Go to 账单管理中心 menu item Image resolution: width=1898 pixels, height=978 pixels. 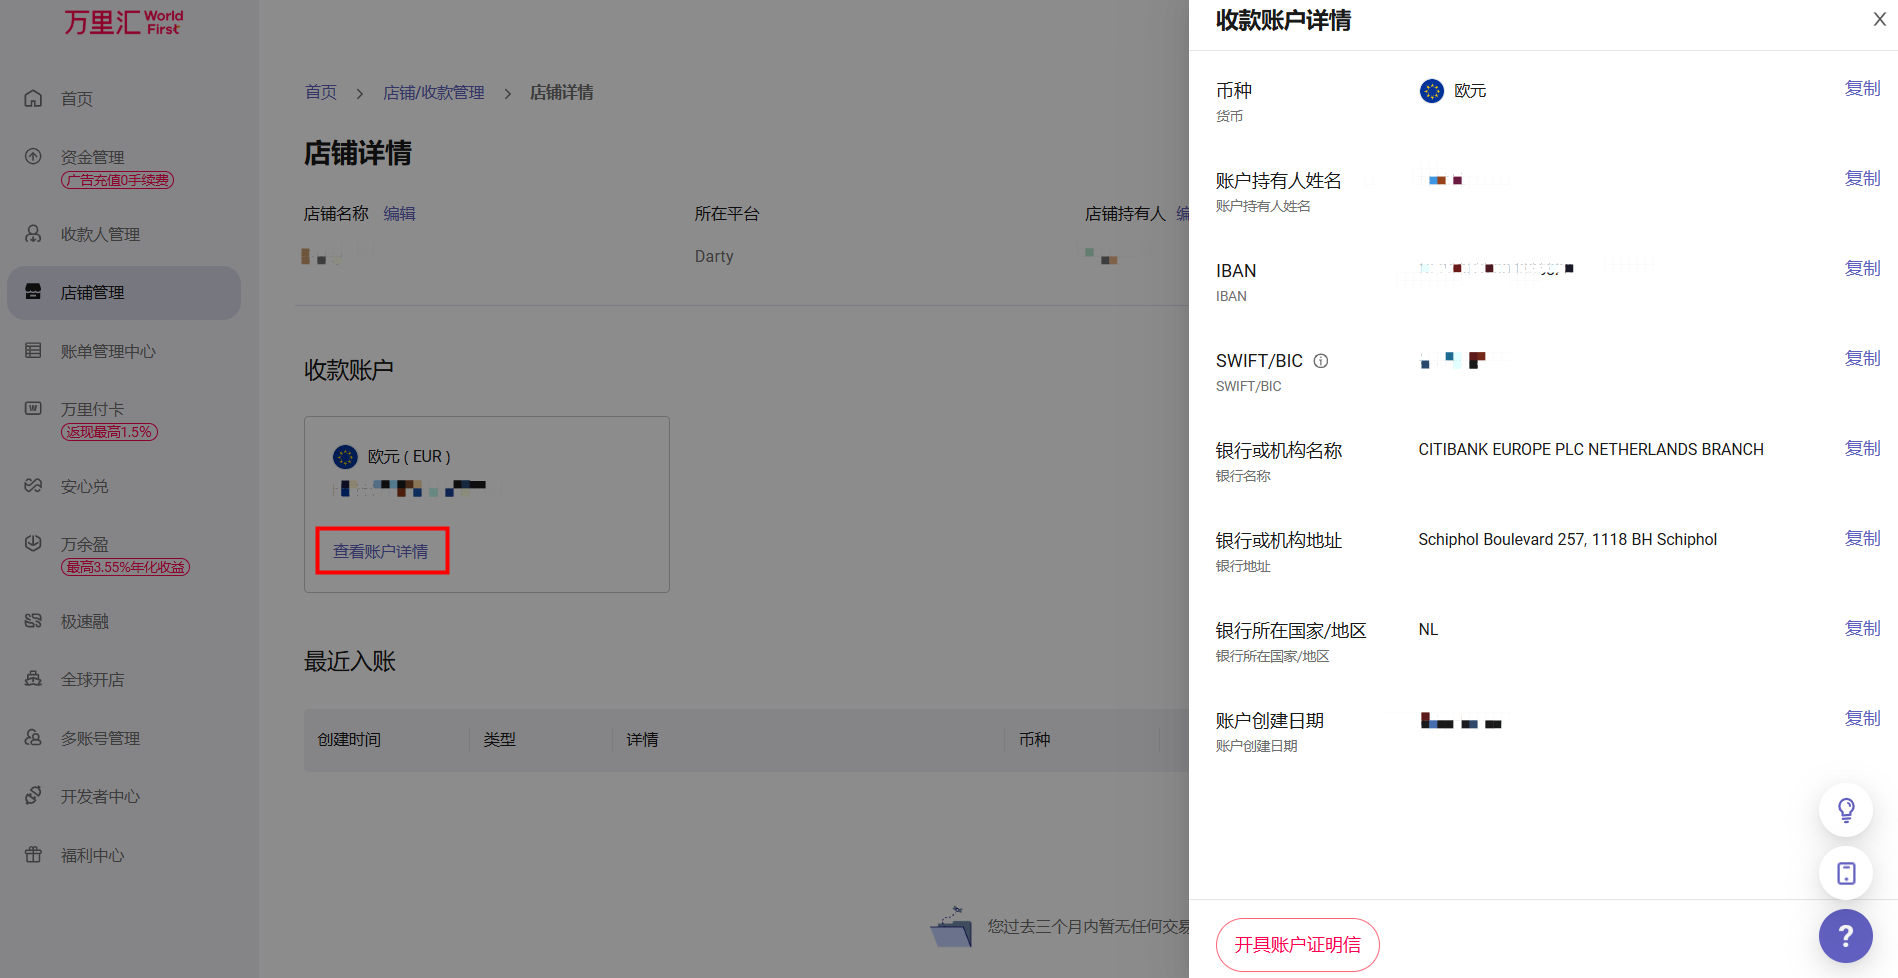[108, 351]
